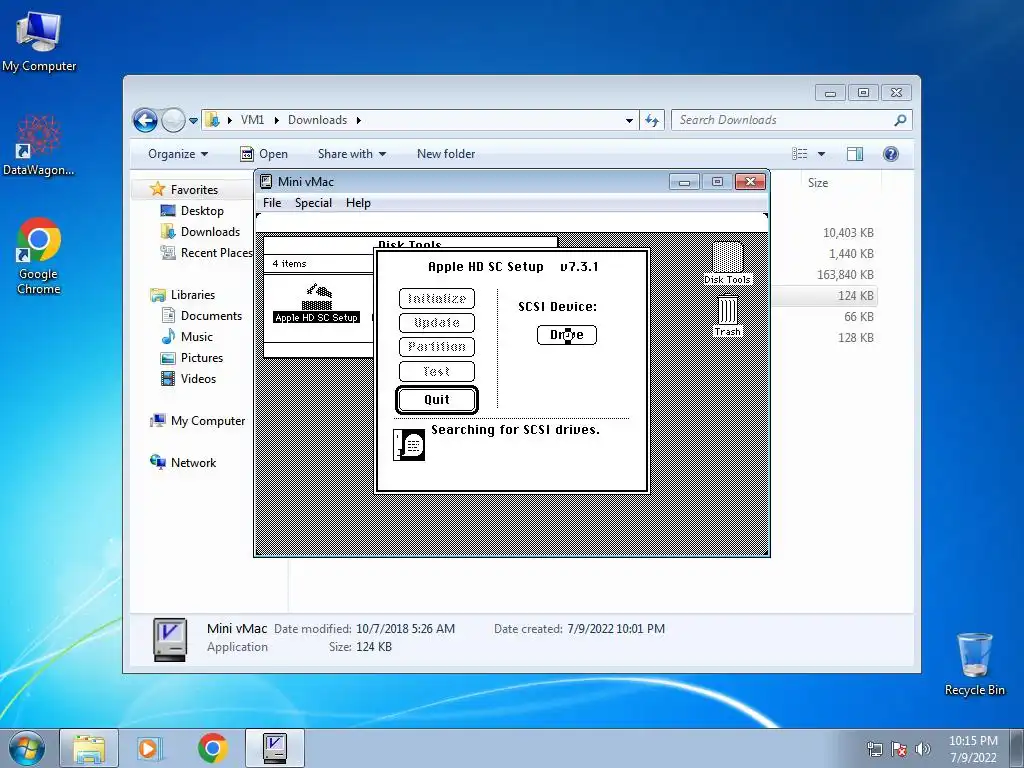The width and height of the screenshot is (1024, 768).
Task: Toggle the preview pane icon
Action: [x=854, y=154]
